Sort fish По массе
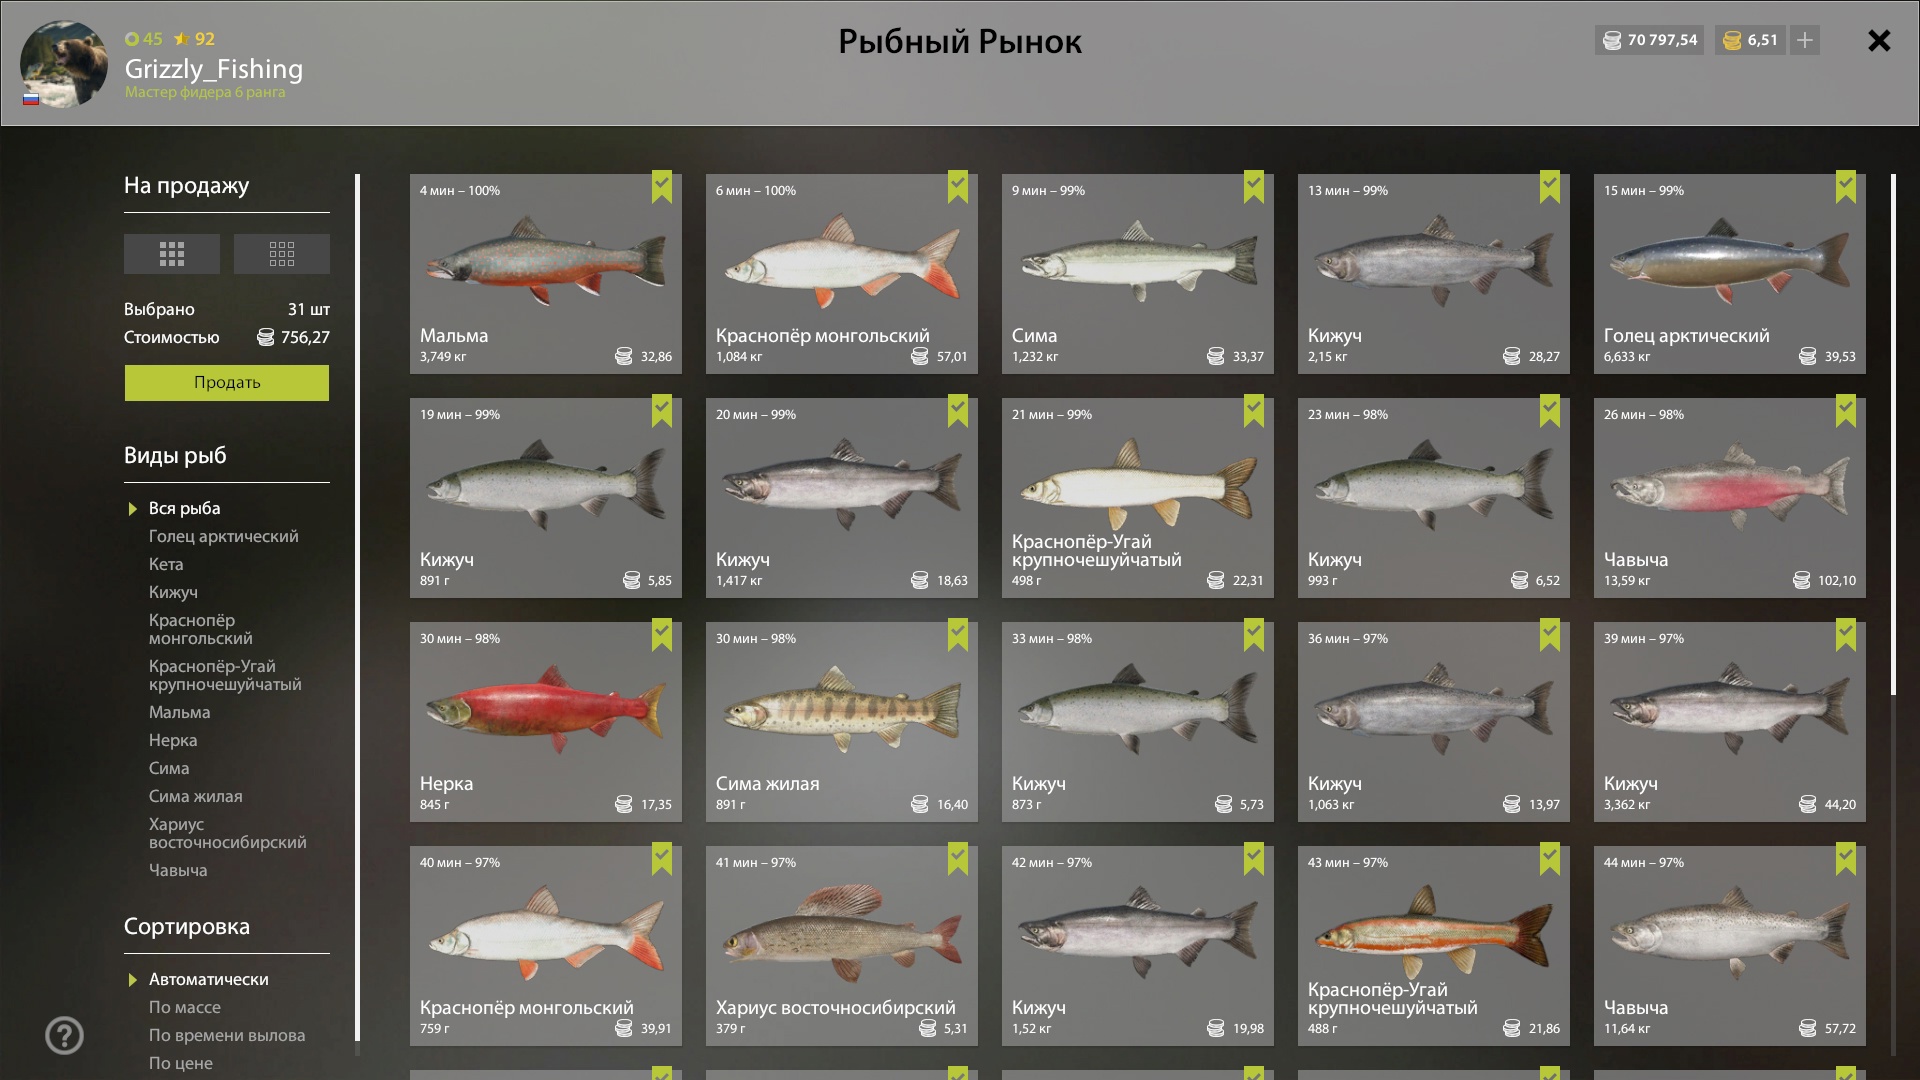The width and height of the screenshot is (1920, 1080). pos(185,1007)
